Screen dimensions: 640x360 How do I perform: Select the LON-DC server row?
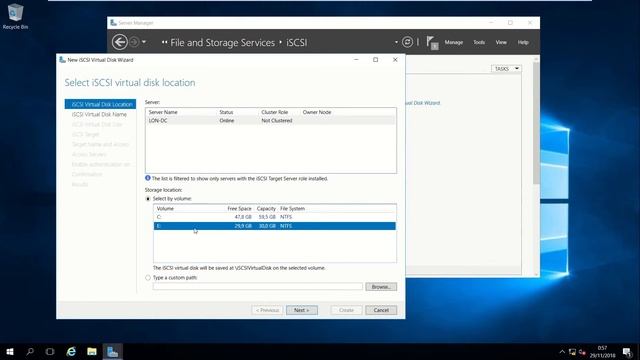pyautogui.click(x=271, y=120)
